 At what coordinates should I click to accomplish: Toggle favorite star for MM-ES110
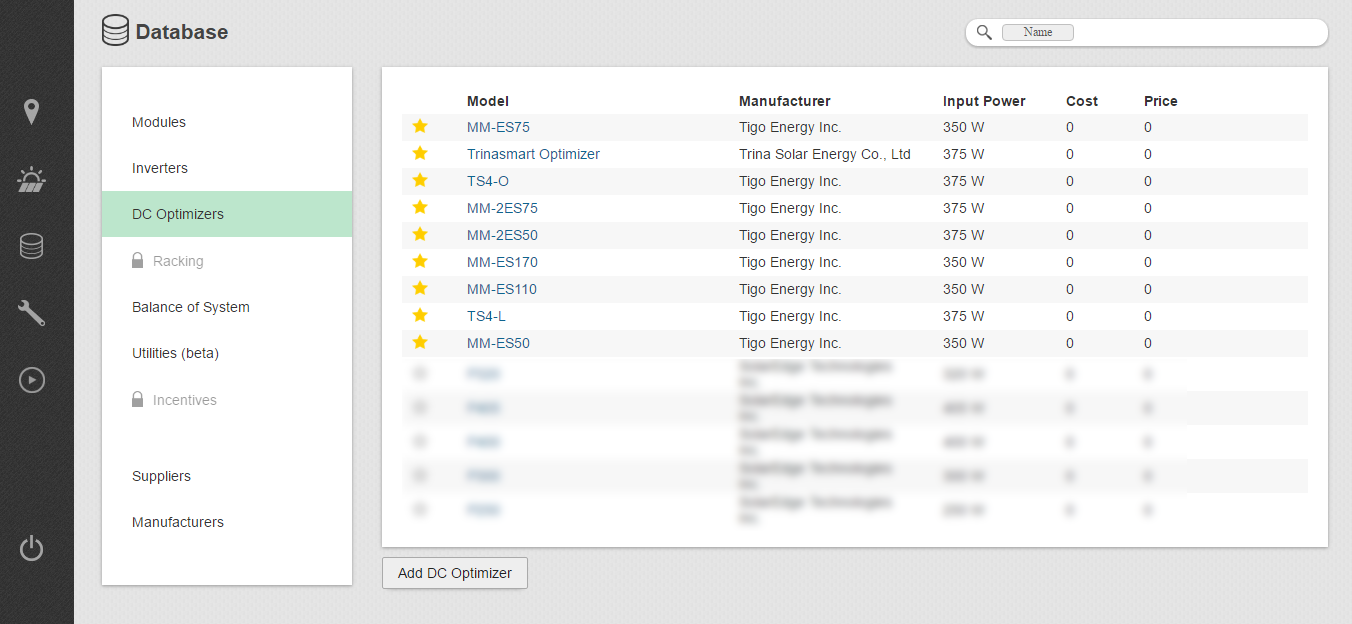(420, 288)
